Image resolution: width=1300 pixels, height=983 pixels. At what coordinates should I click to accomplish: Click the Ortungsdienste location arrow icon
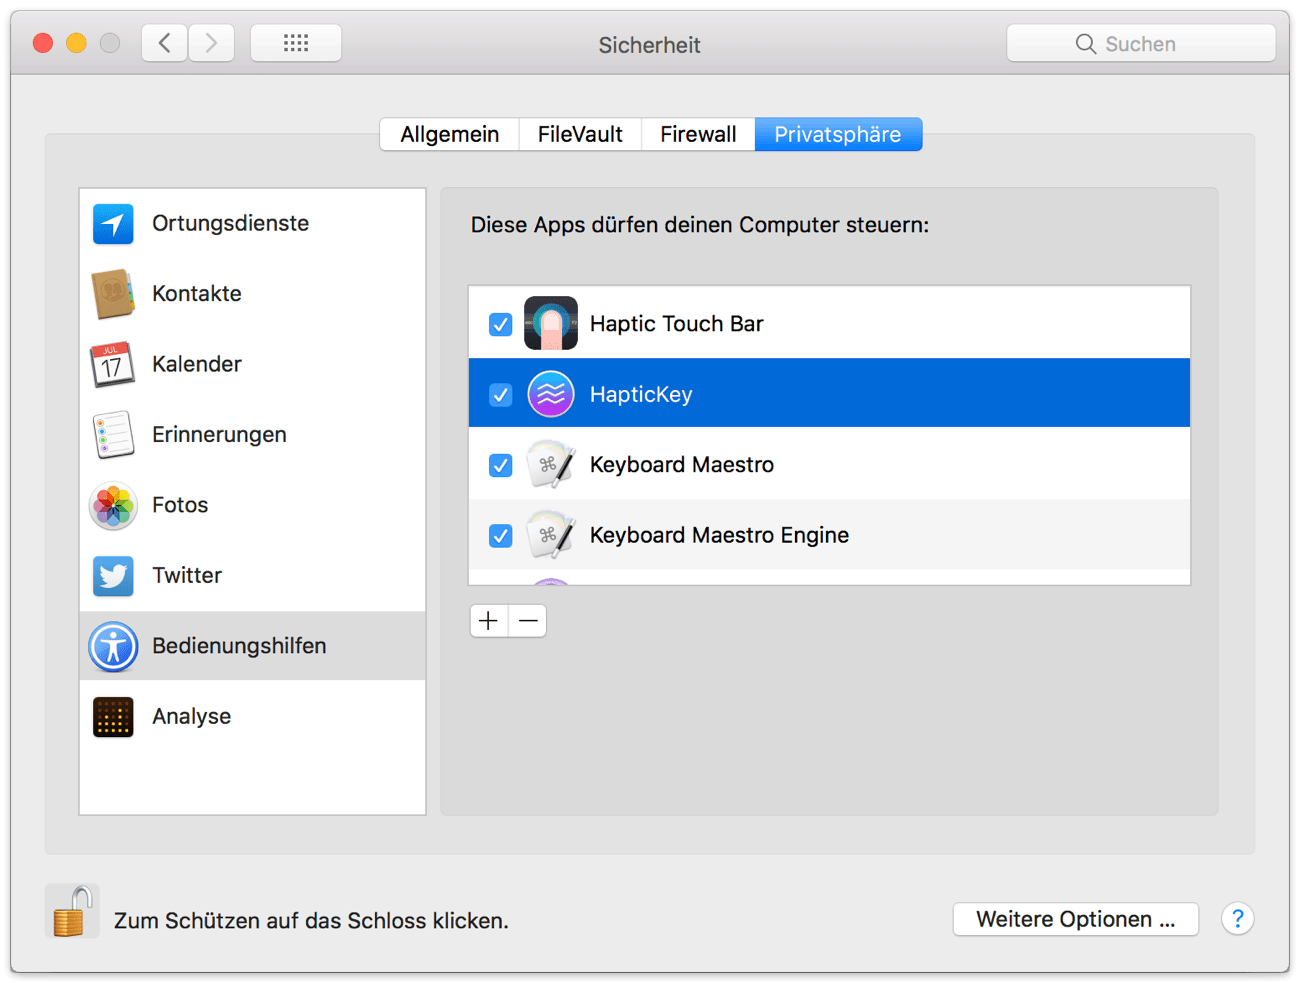click(113, 223)
